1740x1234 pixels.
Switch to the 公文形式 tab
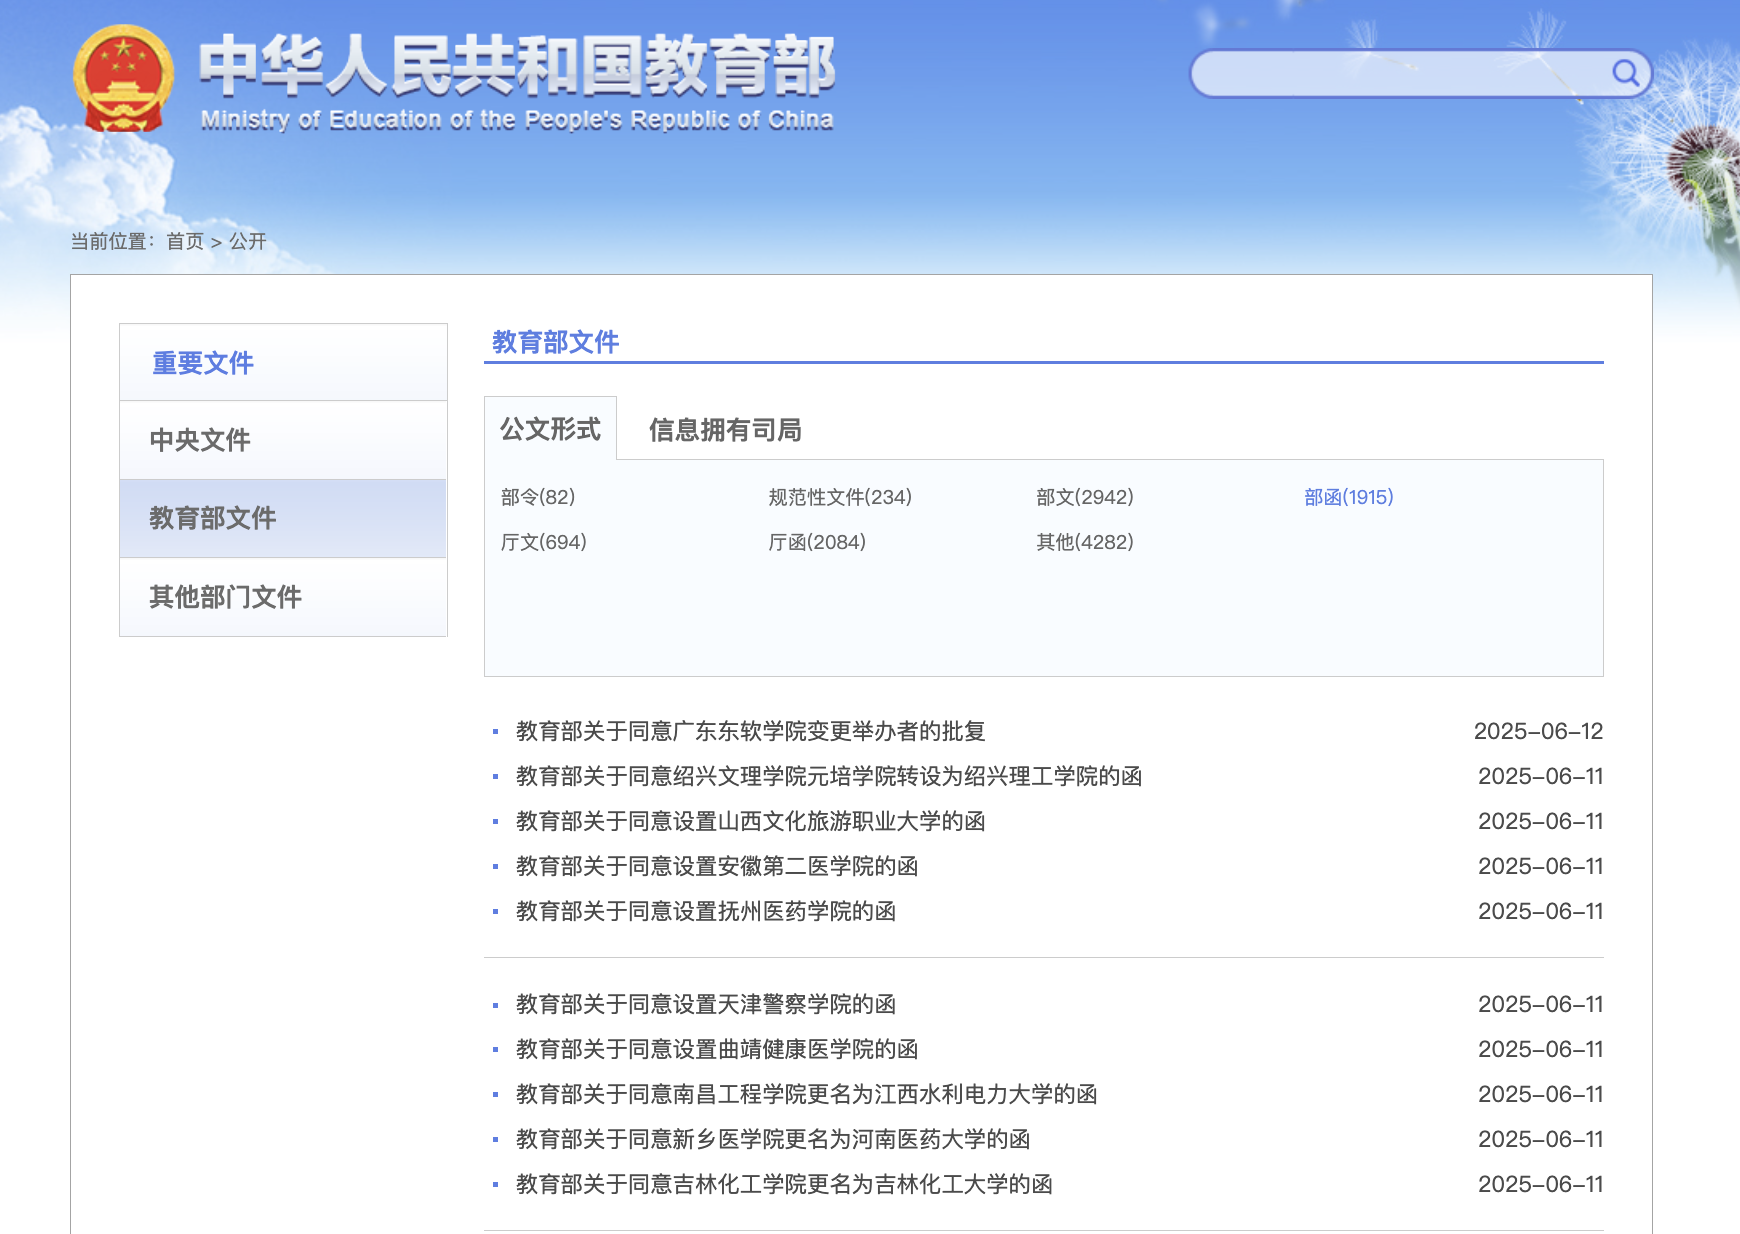[550, 429]
